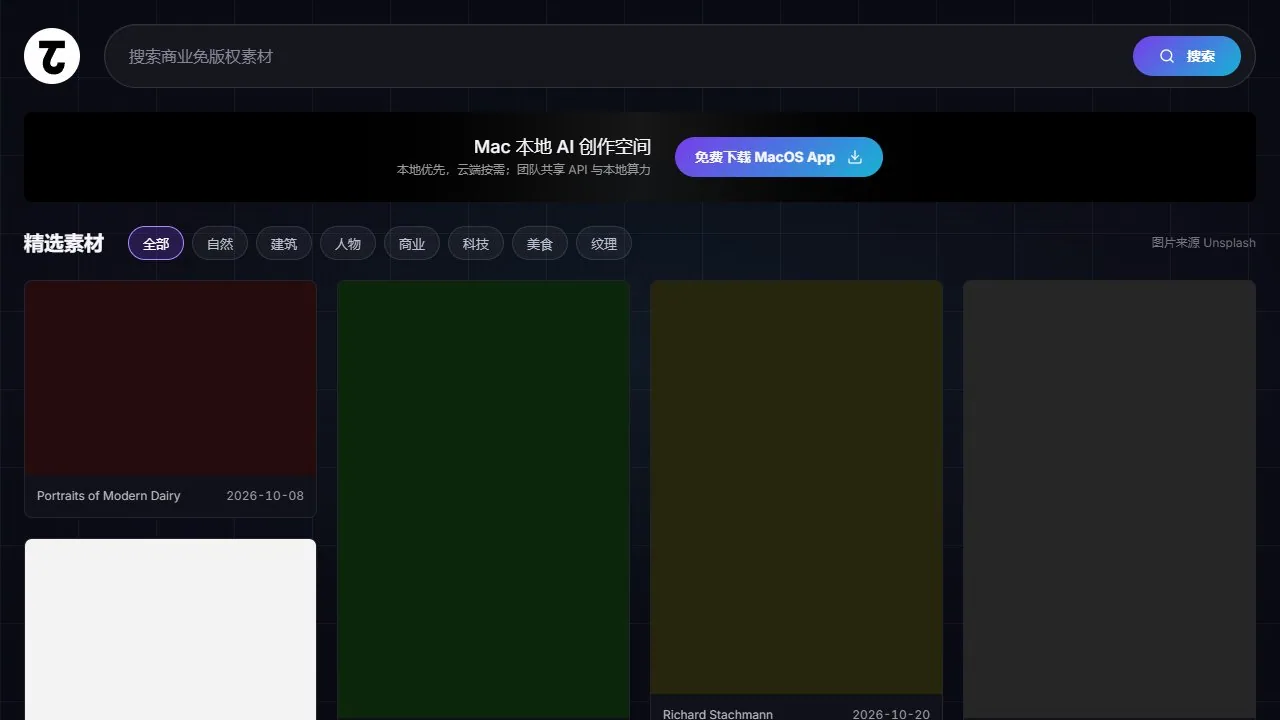The image size is (1280, 720).
Task: Select the 全部 category filter
Action: point(156,244)
